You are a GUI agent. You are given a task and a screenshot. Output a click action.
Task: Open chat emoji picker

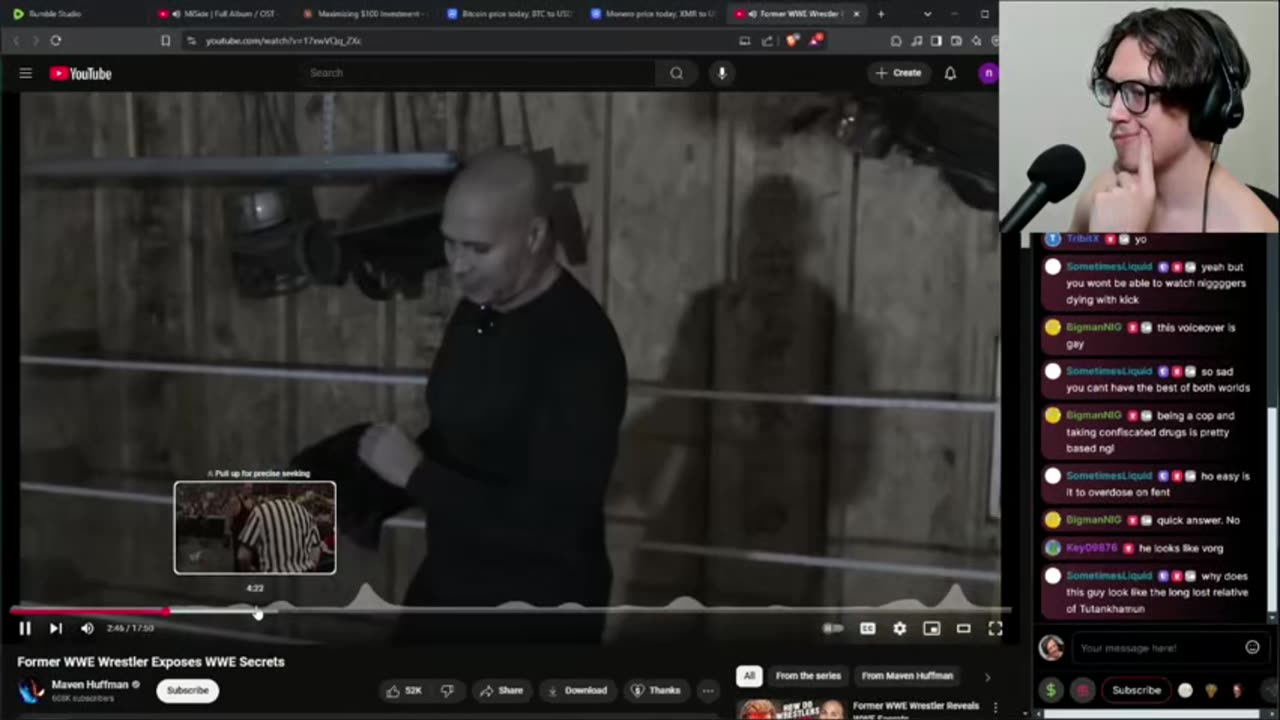[x=1252, y=647]
